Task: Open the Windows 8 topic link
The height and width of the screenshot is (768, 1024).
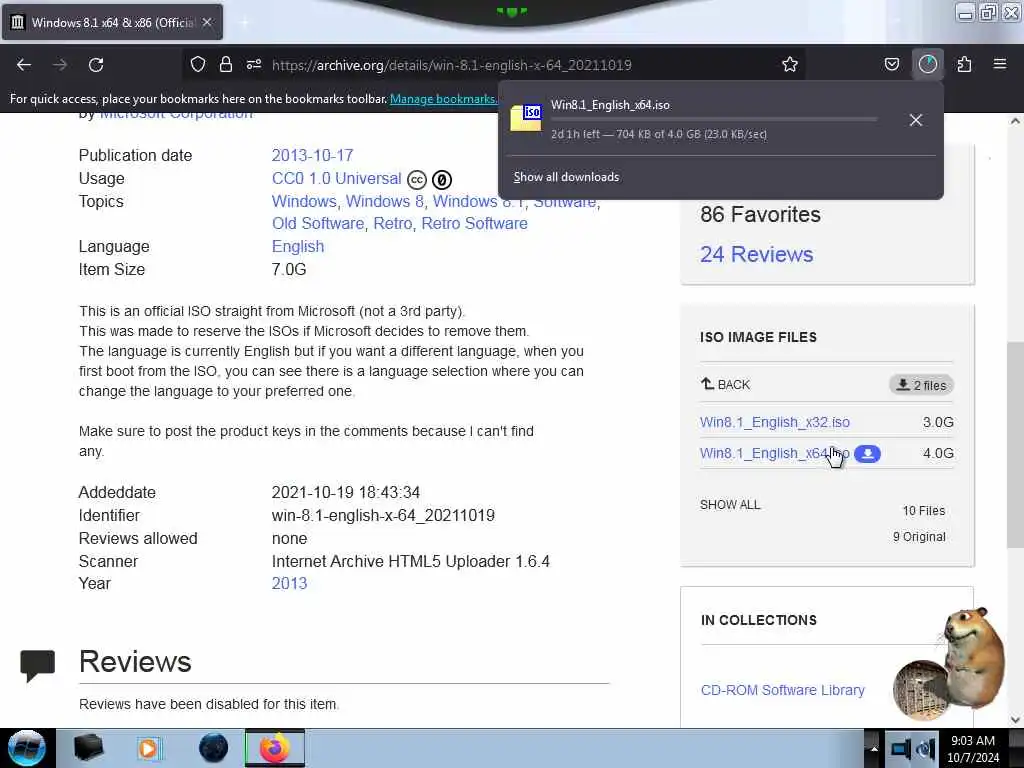Action: [x=385, y=201]
